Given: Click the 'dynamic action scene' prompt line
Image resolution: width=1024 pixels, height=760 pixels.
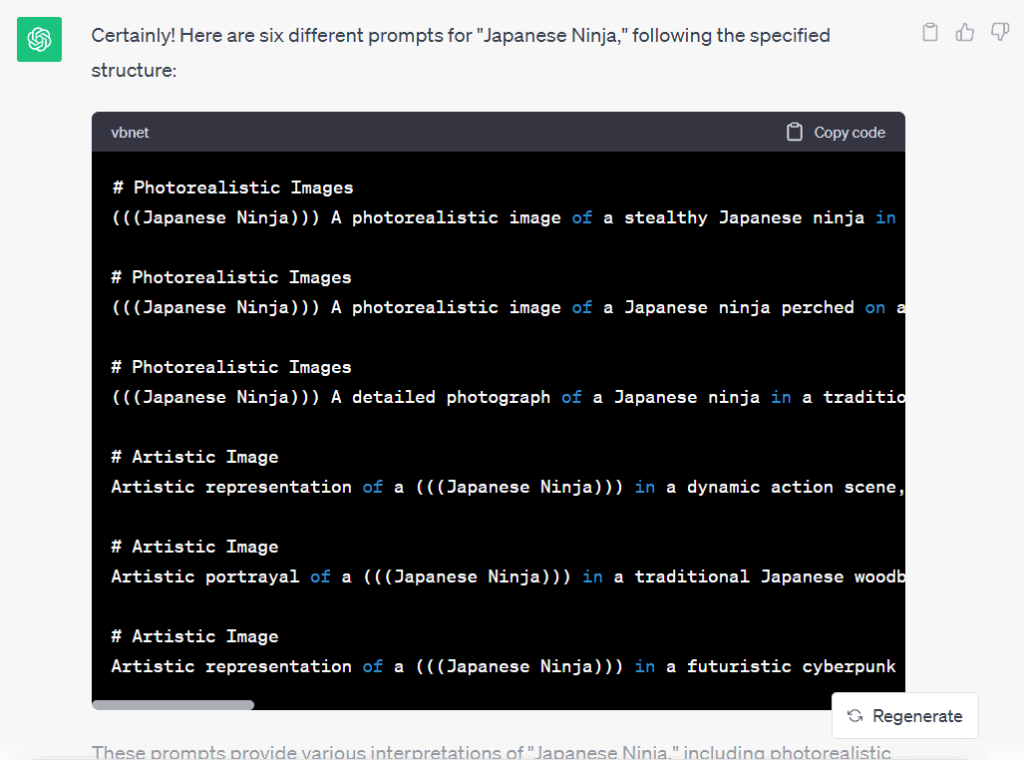Looking at the screenshot, I should (508, 487).
